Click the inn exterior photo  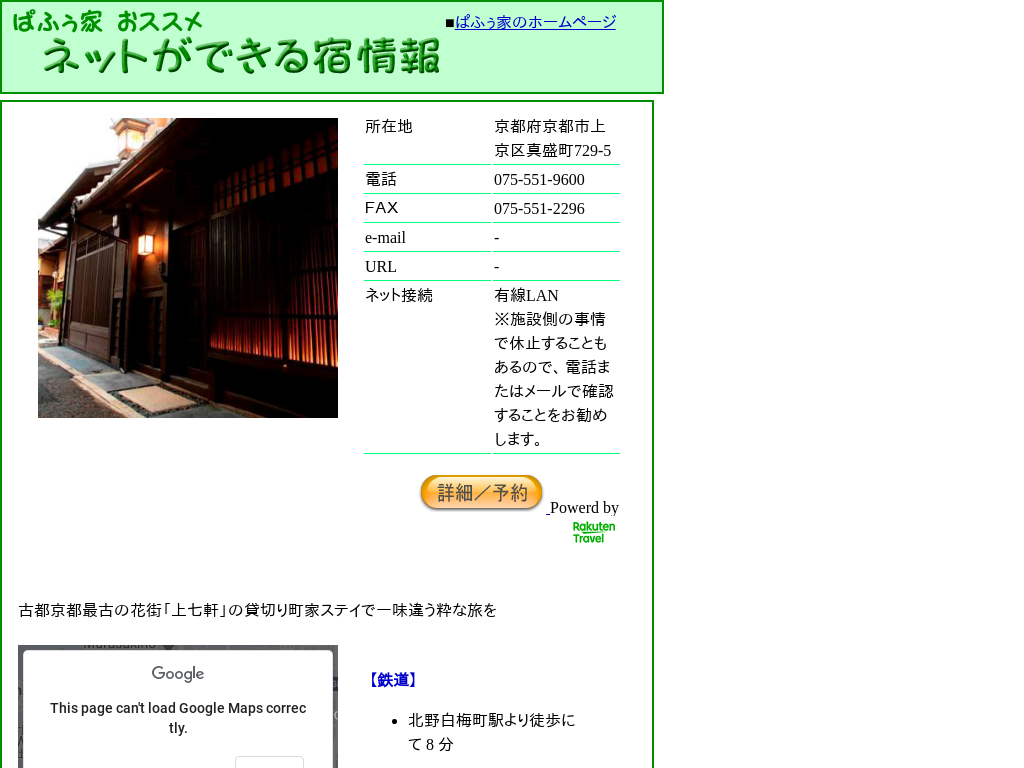click(188, 268)
